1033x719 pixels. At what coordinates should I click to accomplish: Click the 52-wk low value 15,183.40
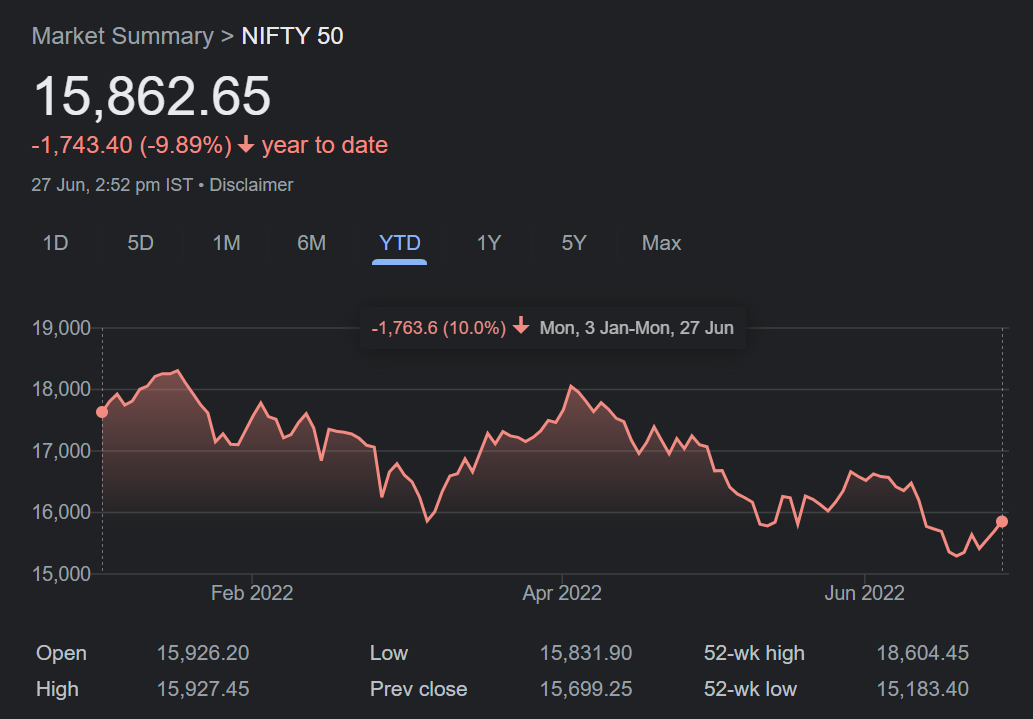922,689
